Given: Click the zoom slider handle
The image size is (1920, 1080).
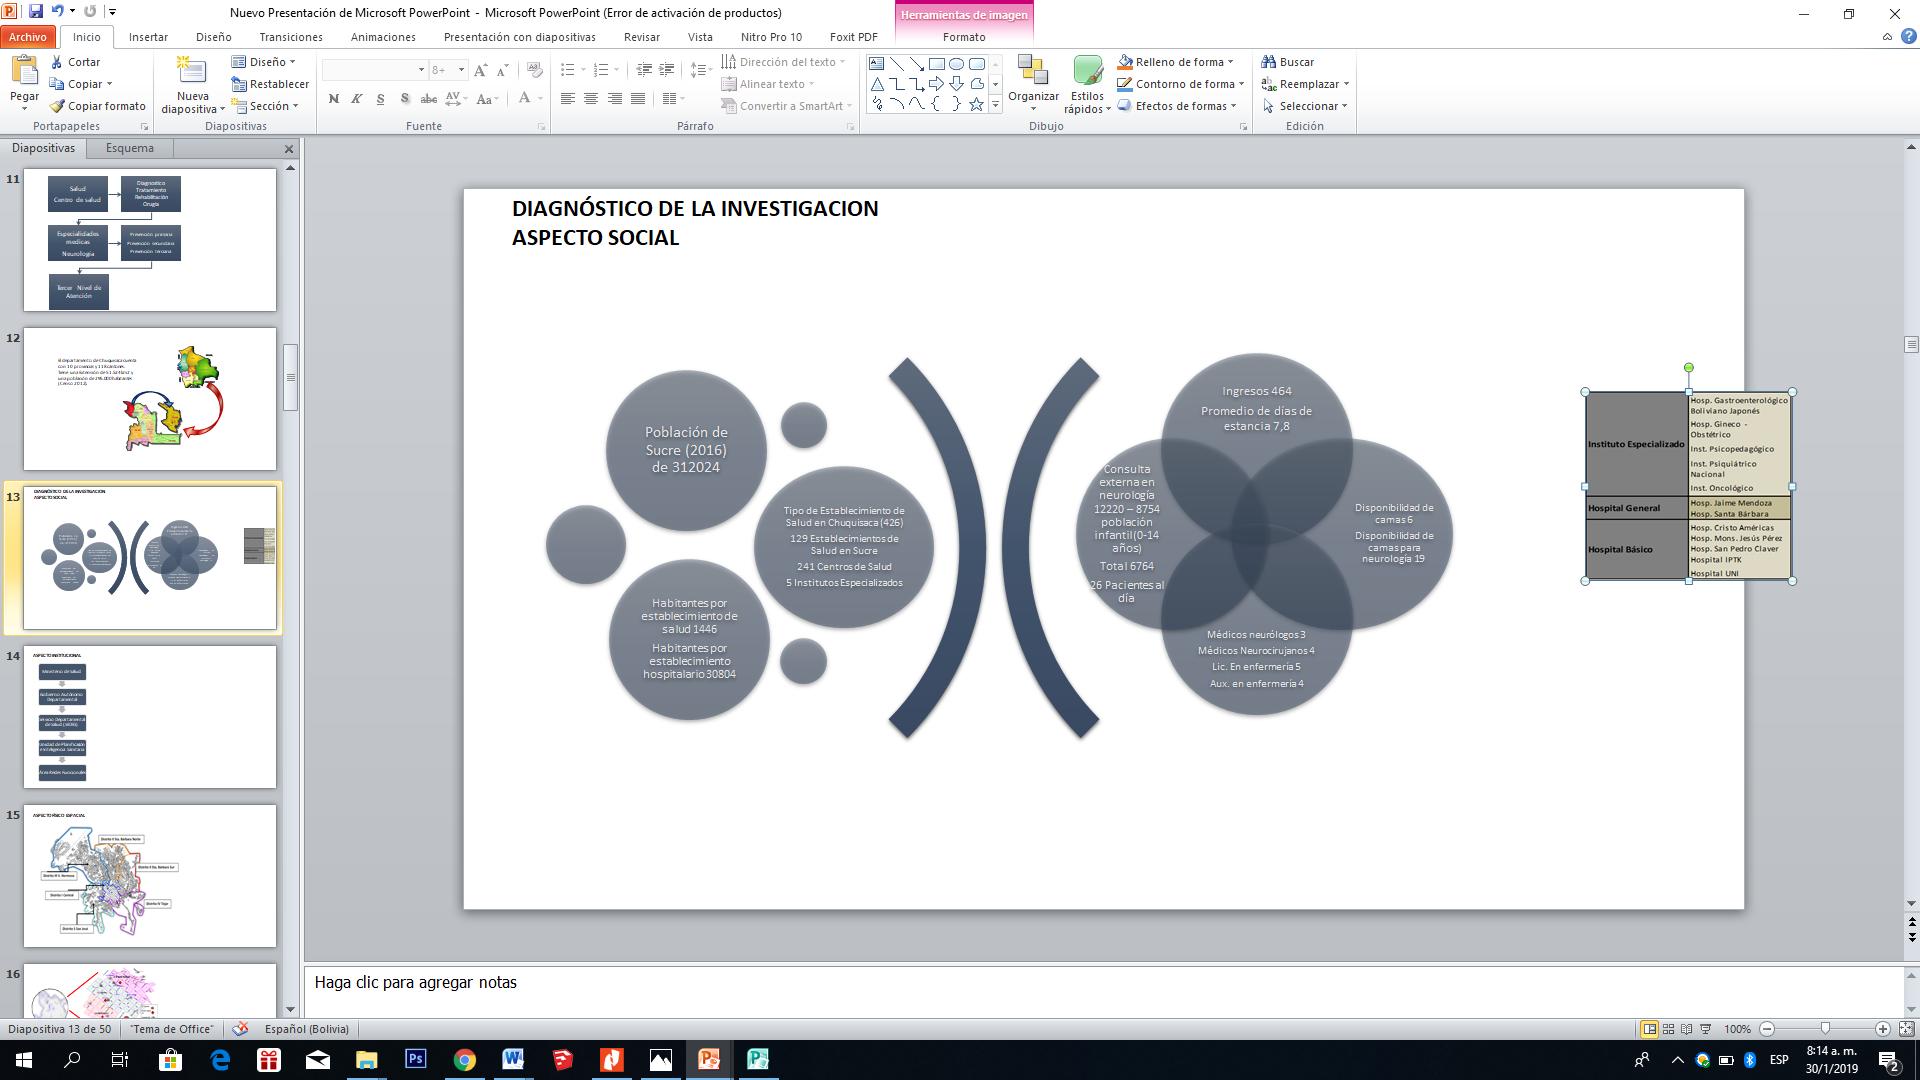Looking at the screenshot, I should coord(1825,1029).
